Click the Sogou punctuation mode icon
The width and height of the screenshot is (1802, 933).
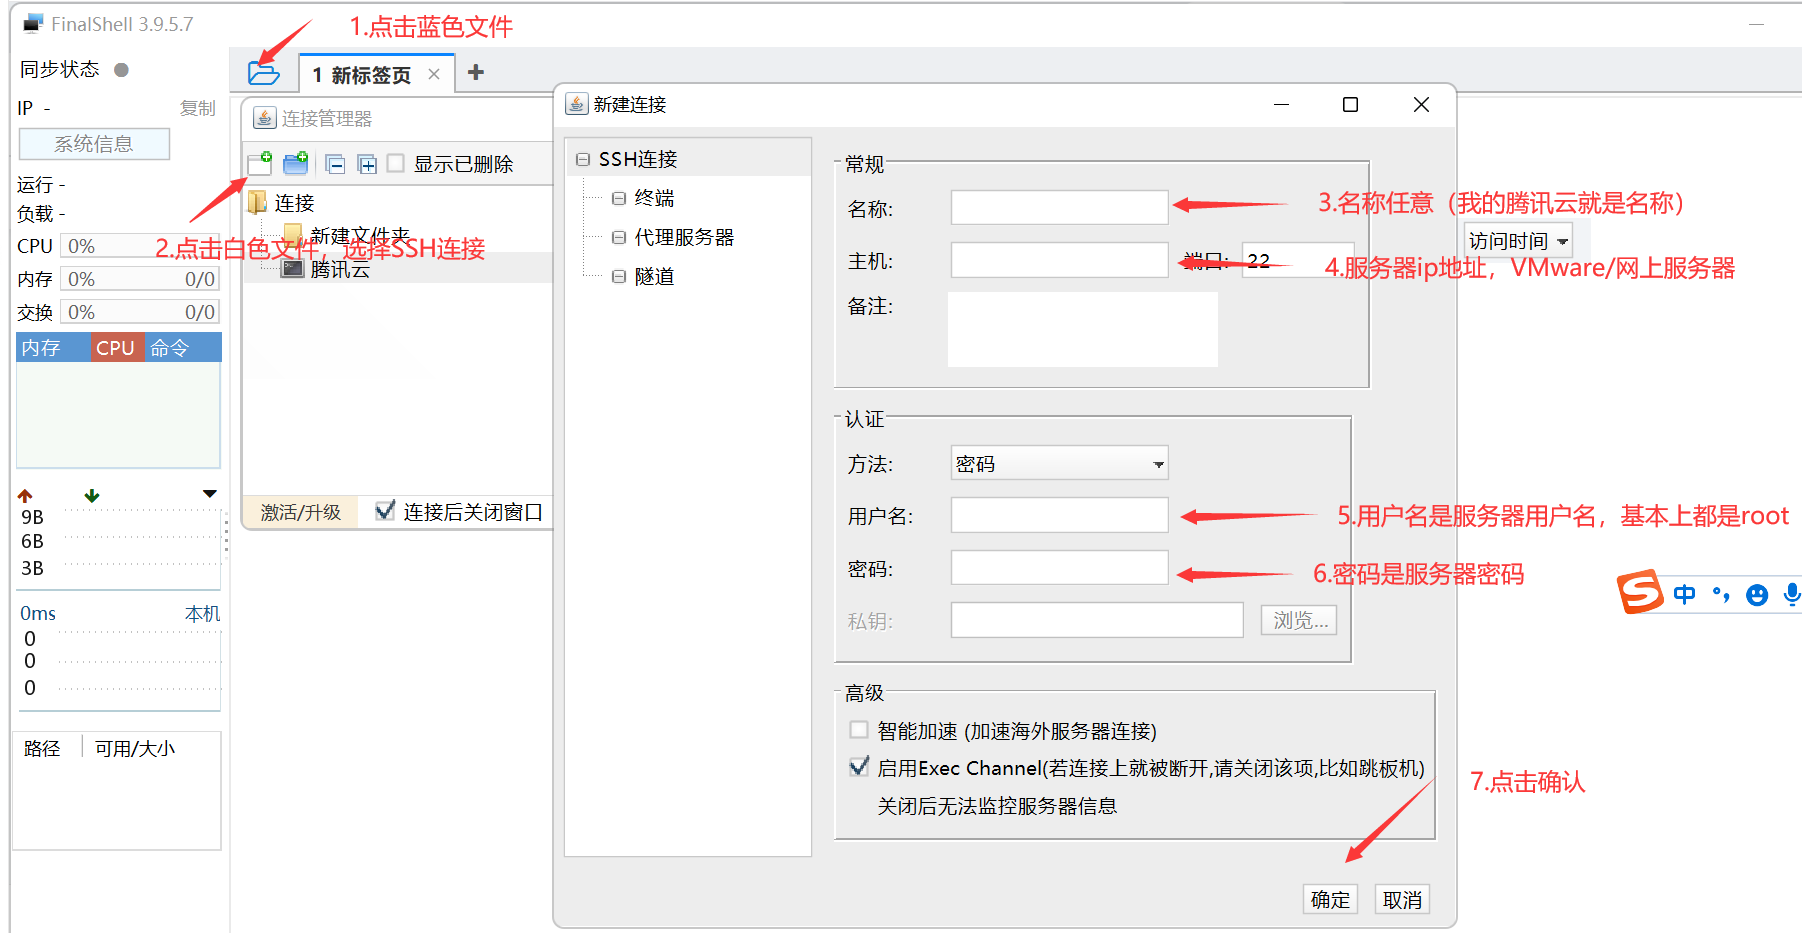(x=1721, y=594)
